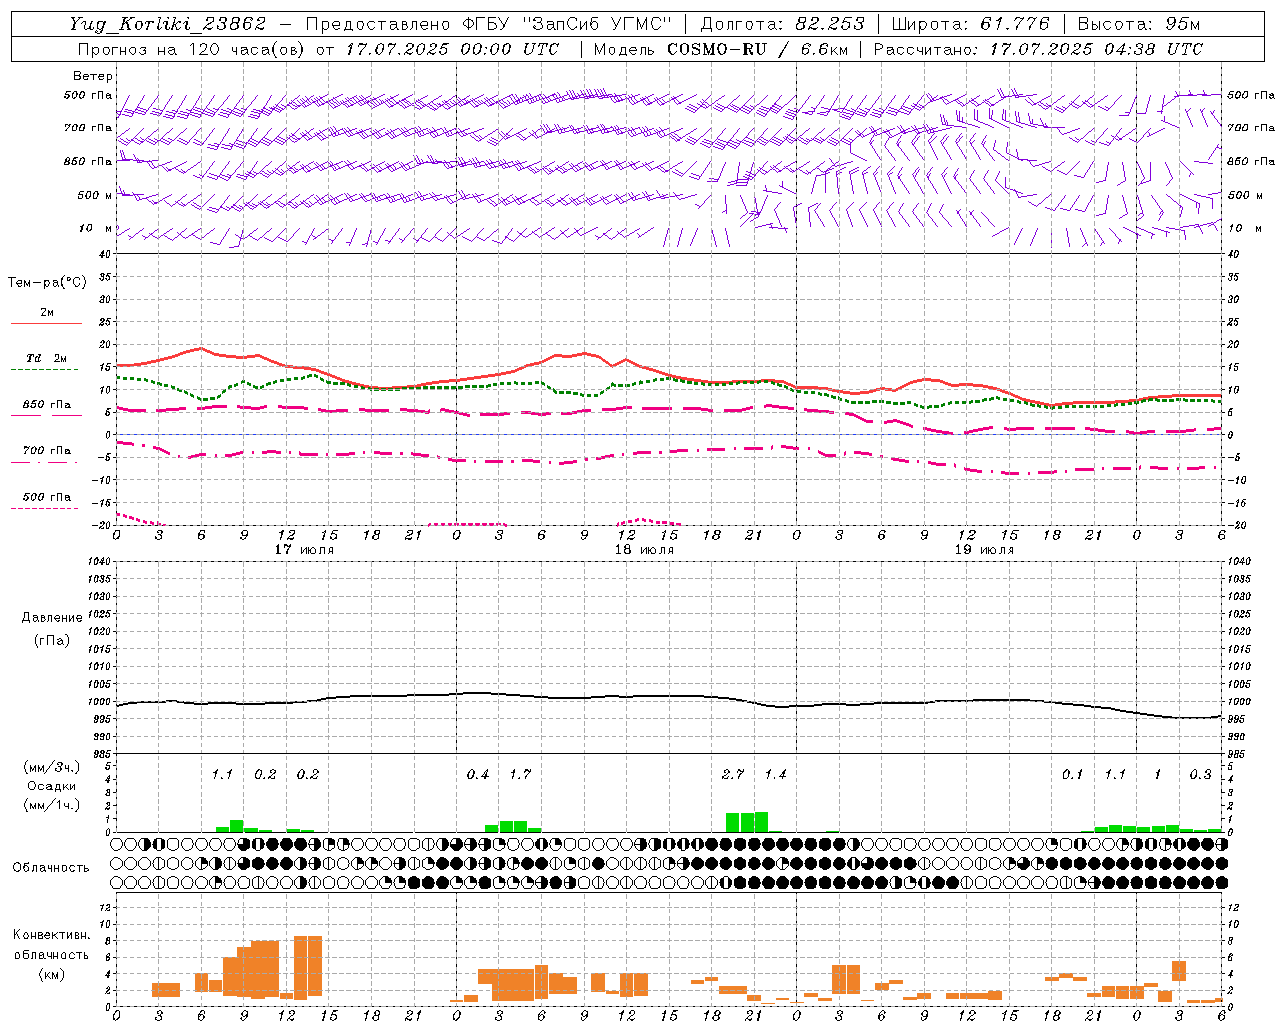Select the 0.1 precipitation amount

1072,774
